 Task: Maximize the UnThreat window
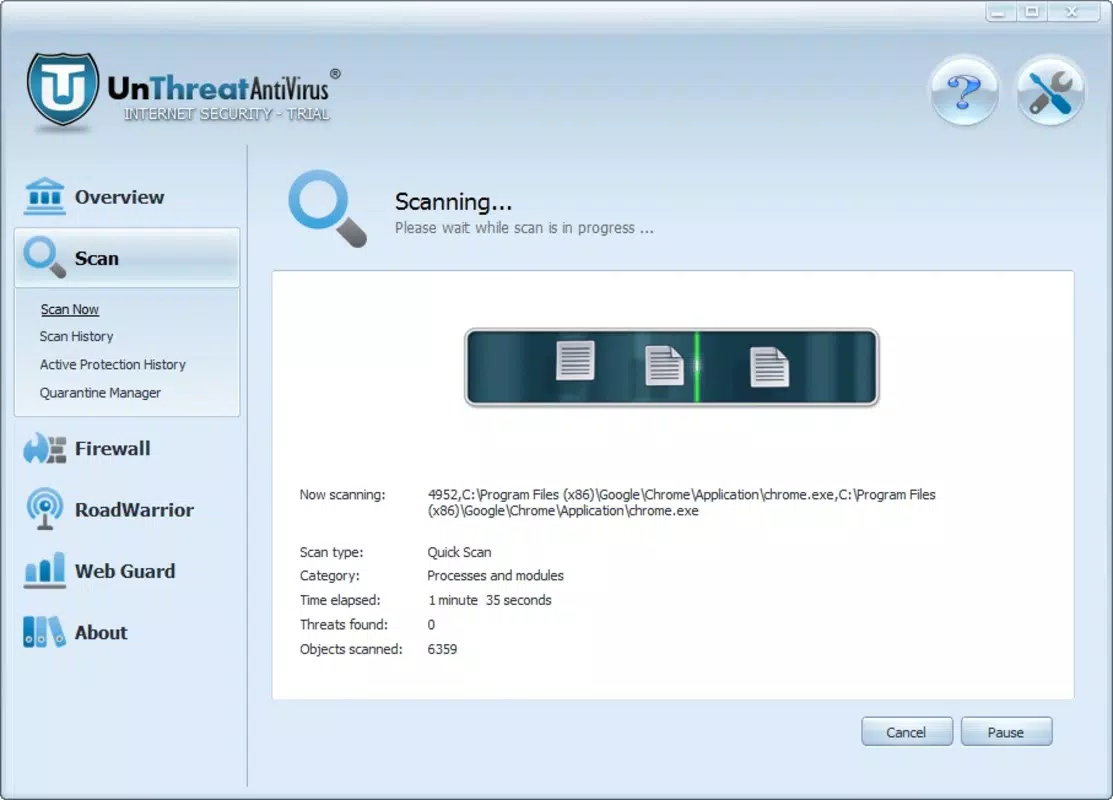[x=1032, y=11]
